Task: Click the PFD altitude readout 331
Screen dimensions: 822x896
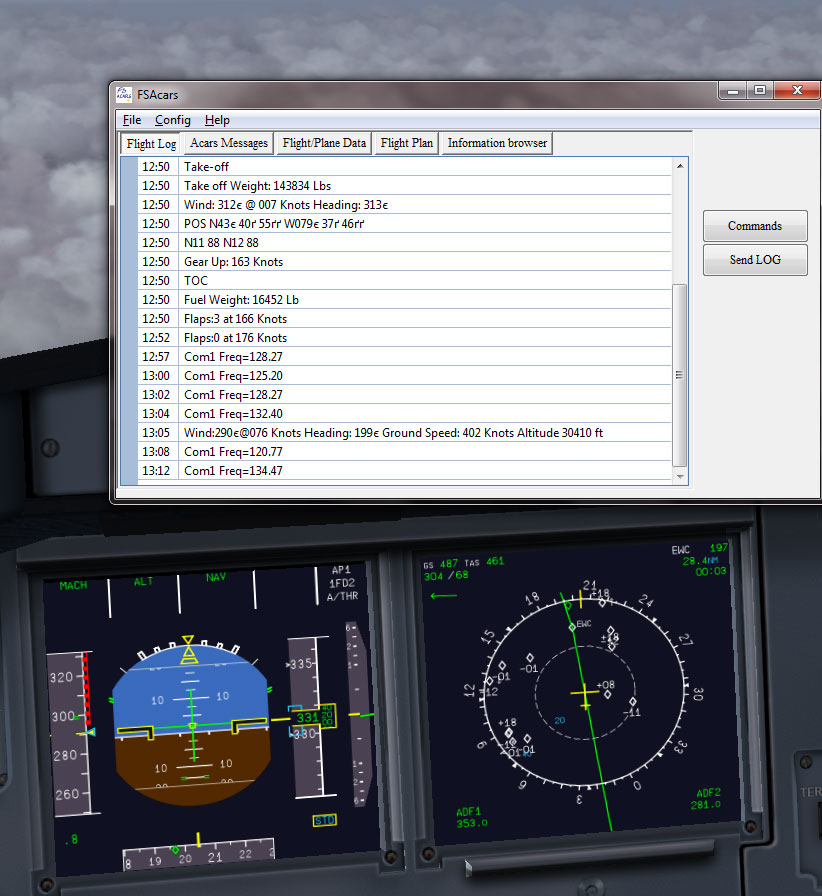Action: (307, 717)
